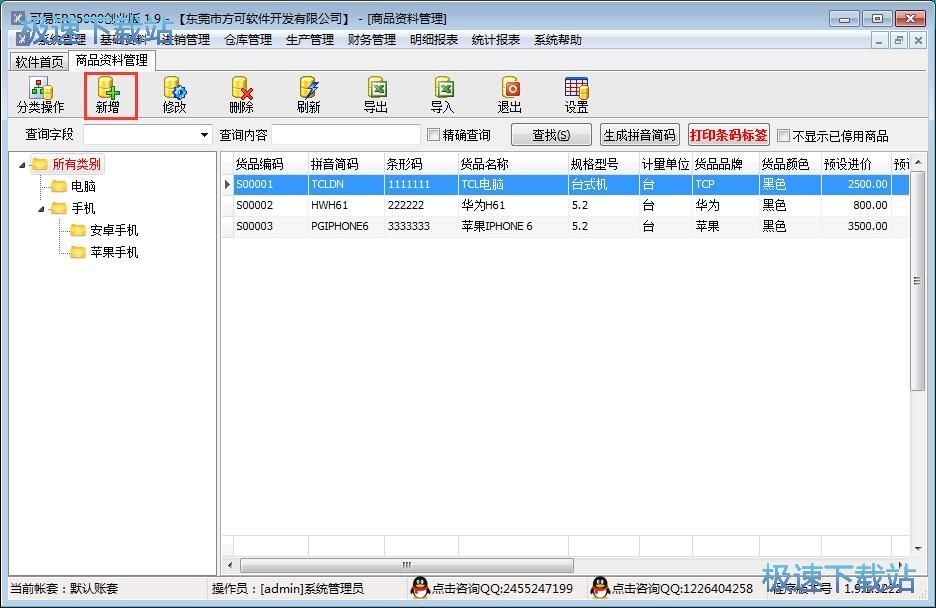Click the 预设进价 column header
The width and height of the screenshot is (936, 608).
pyautogui.click(x=856, y=163)
